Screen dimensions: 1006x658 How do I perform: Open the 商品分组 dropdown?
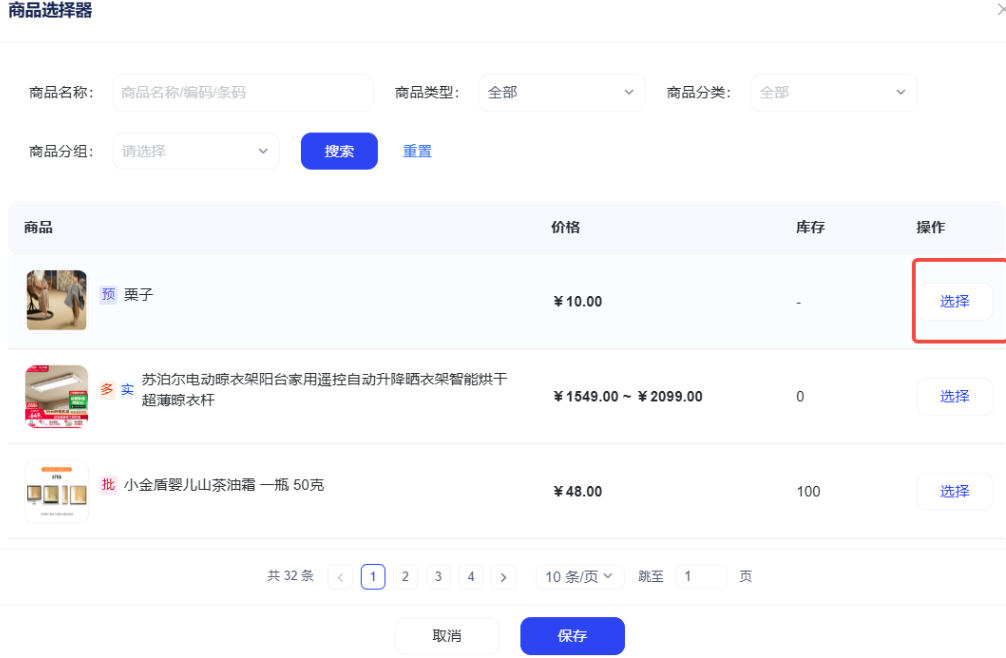(x=196, y=151)
